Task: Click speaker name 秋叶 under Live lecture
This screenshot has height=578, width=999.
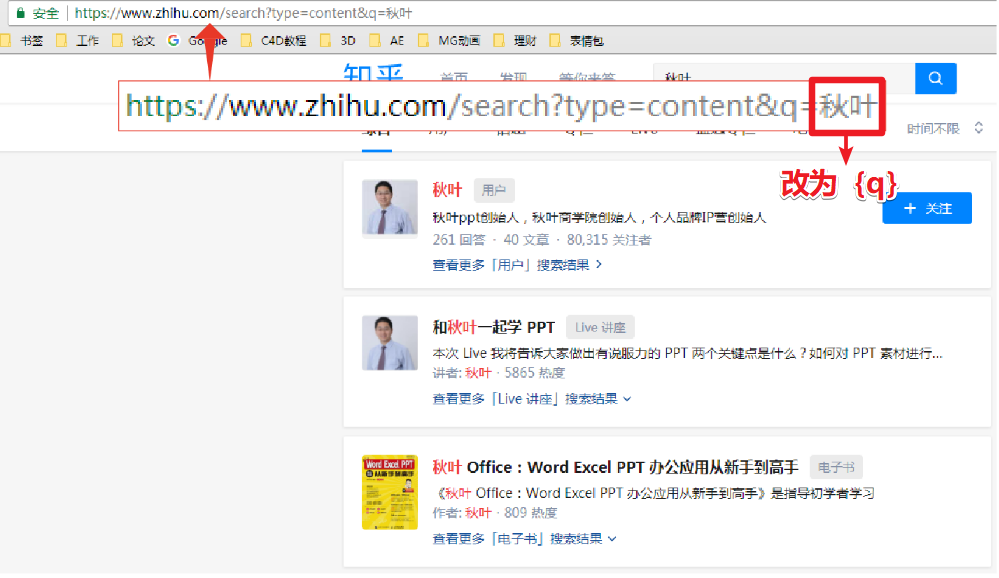Action: [478, 373]
